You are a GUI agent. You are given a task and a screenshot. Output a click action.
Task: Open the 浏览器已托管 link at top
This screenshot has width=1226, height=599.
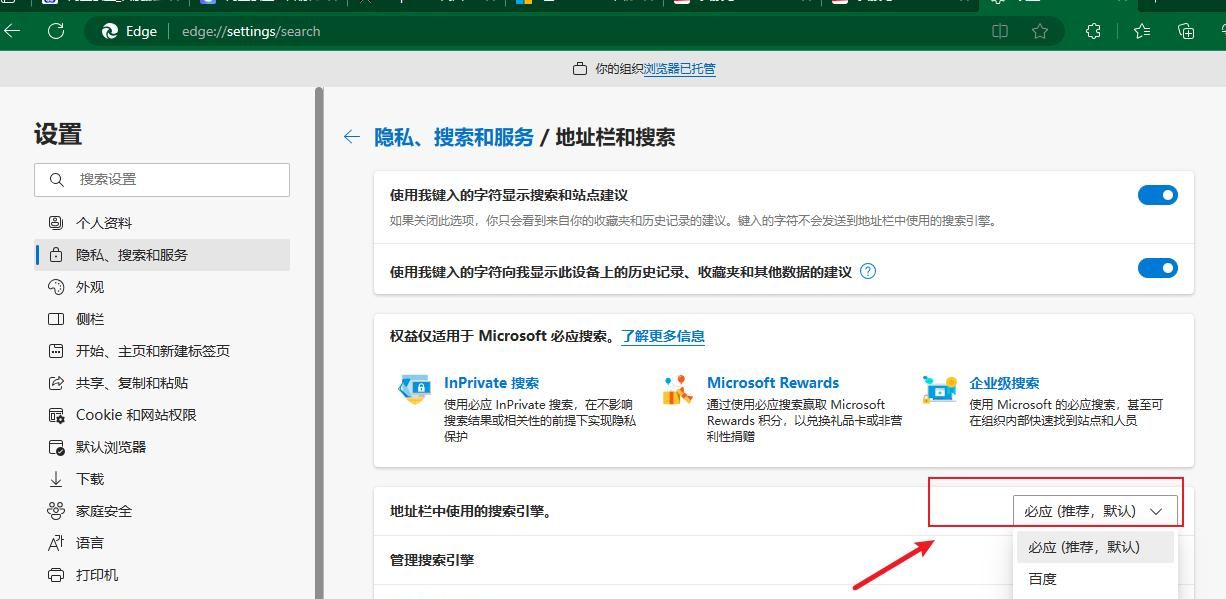pyautogui.click(x=678, y=68)
